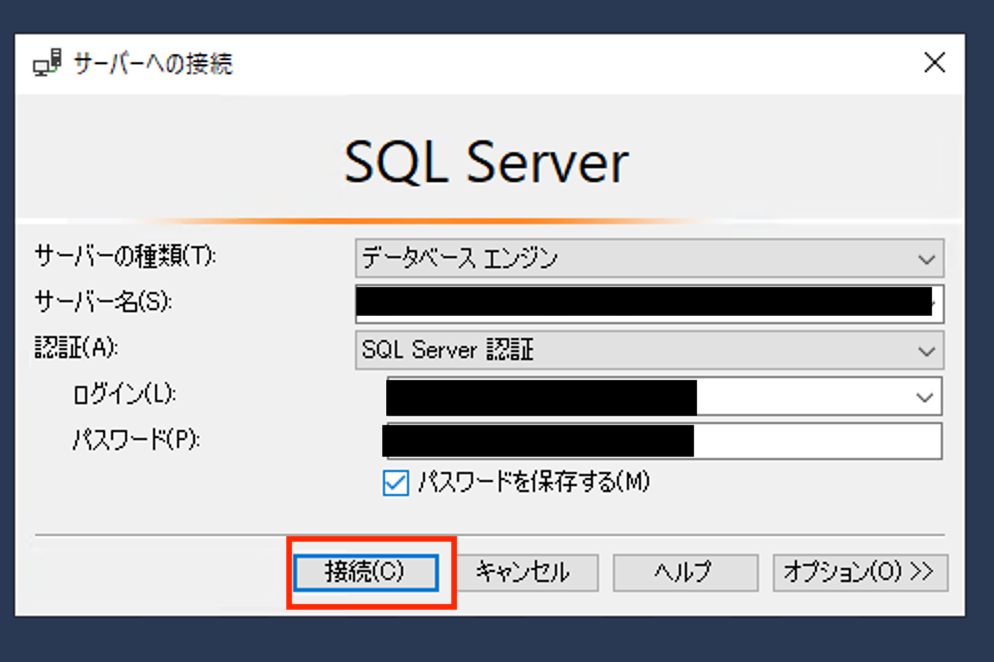The image size is (994, 662).
Task: Expand the ログイン login dropdown arrow
Action: pyautogui.click(x=924, y=396)
